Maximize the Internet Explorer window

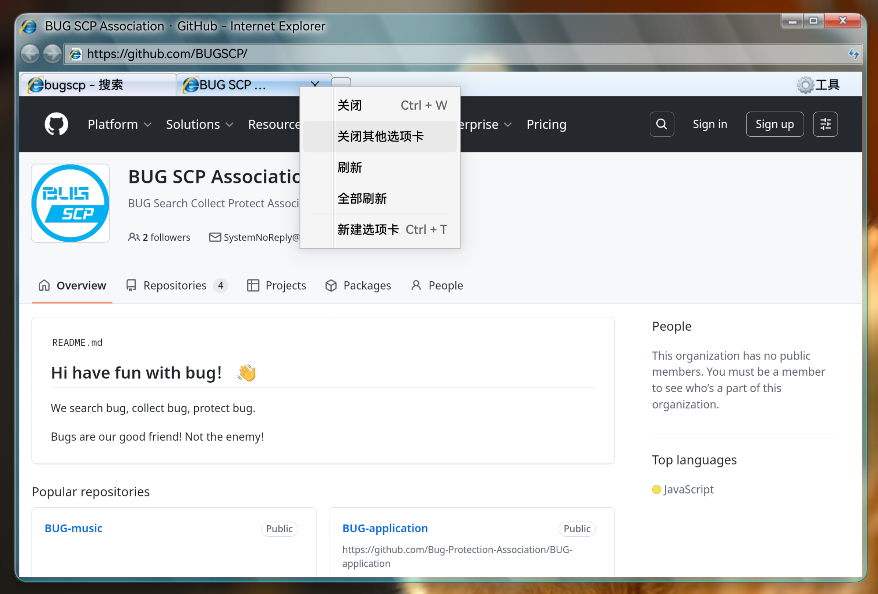pyautogui.click(x=814, y=21)
